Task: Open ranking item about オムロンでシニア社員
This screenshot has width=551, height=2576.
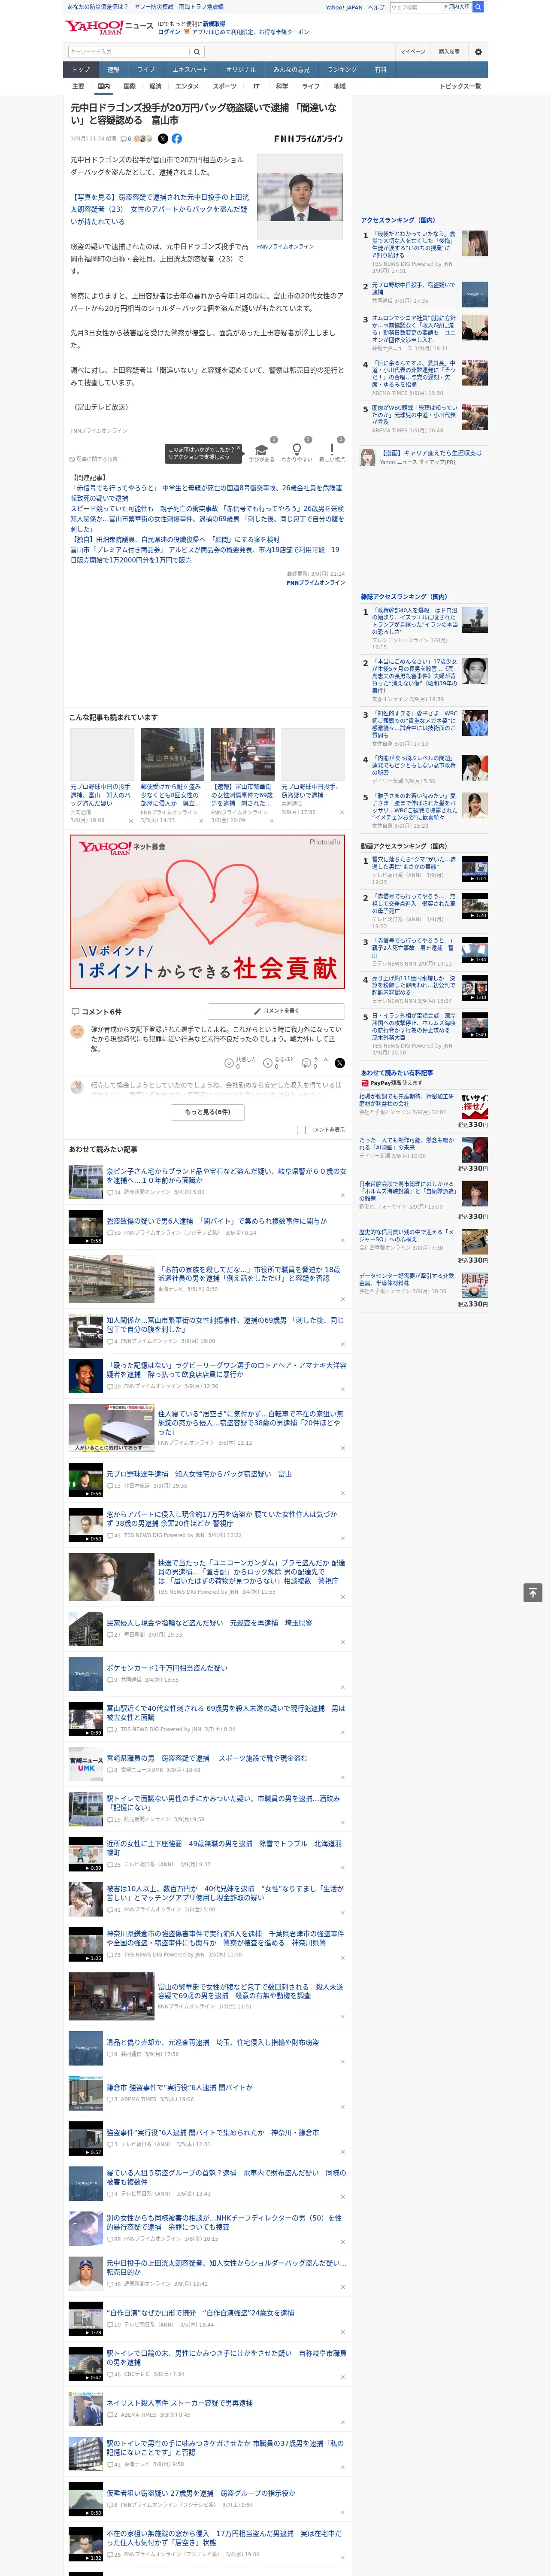Action: pyautogui.click(x=414, y=328)
